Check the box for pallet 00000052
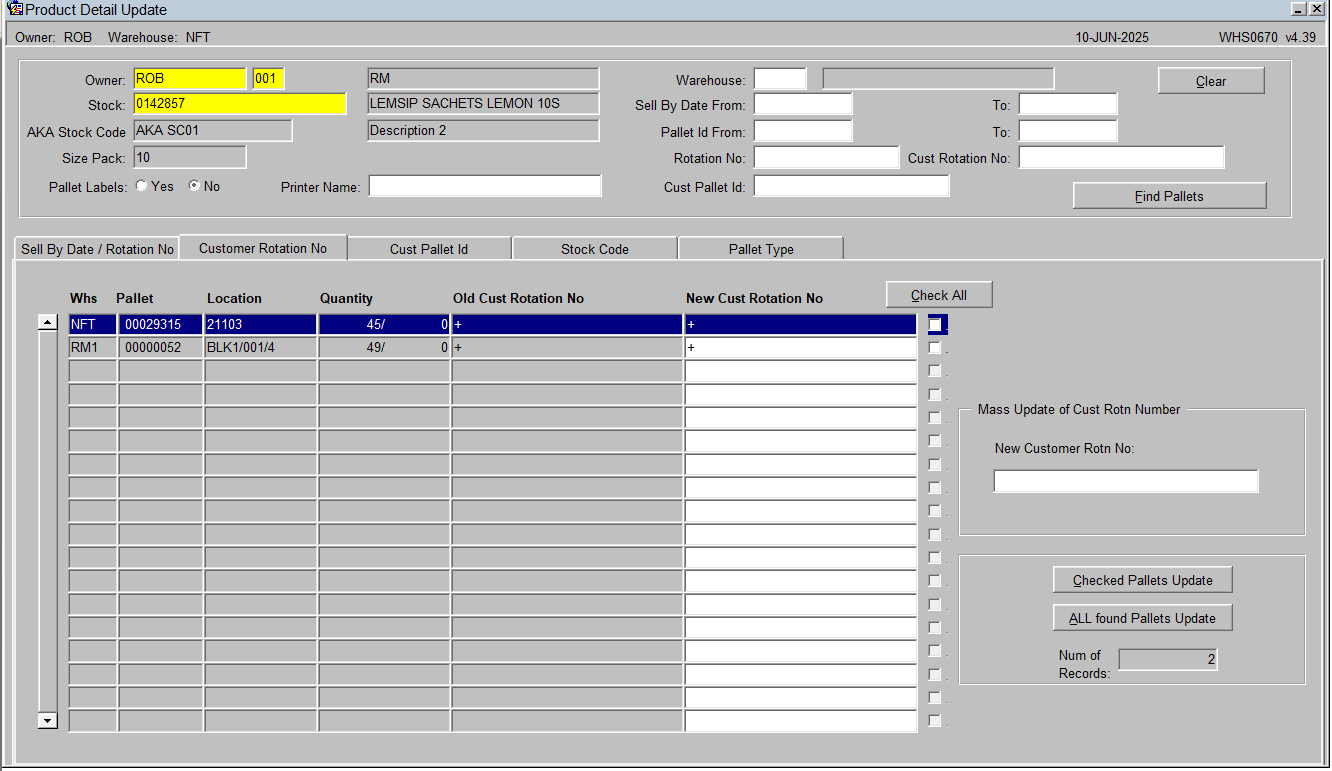 click(935, 348)
